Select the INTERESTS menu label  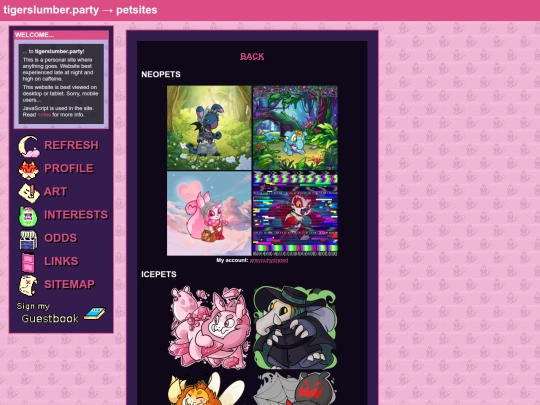(76, 215)
